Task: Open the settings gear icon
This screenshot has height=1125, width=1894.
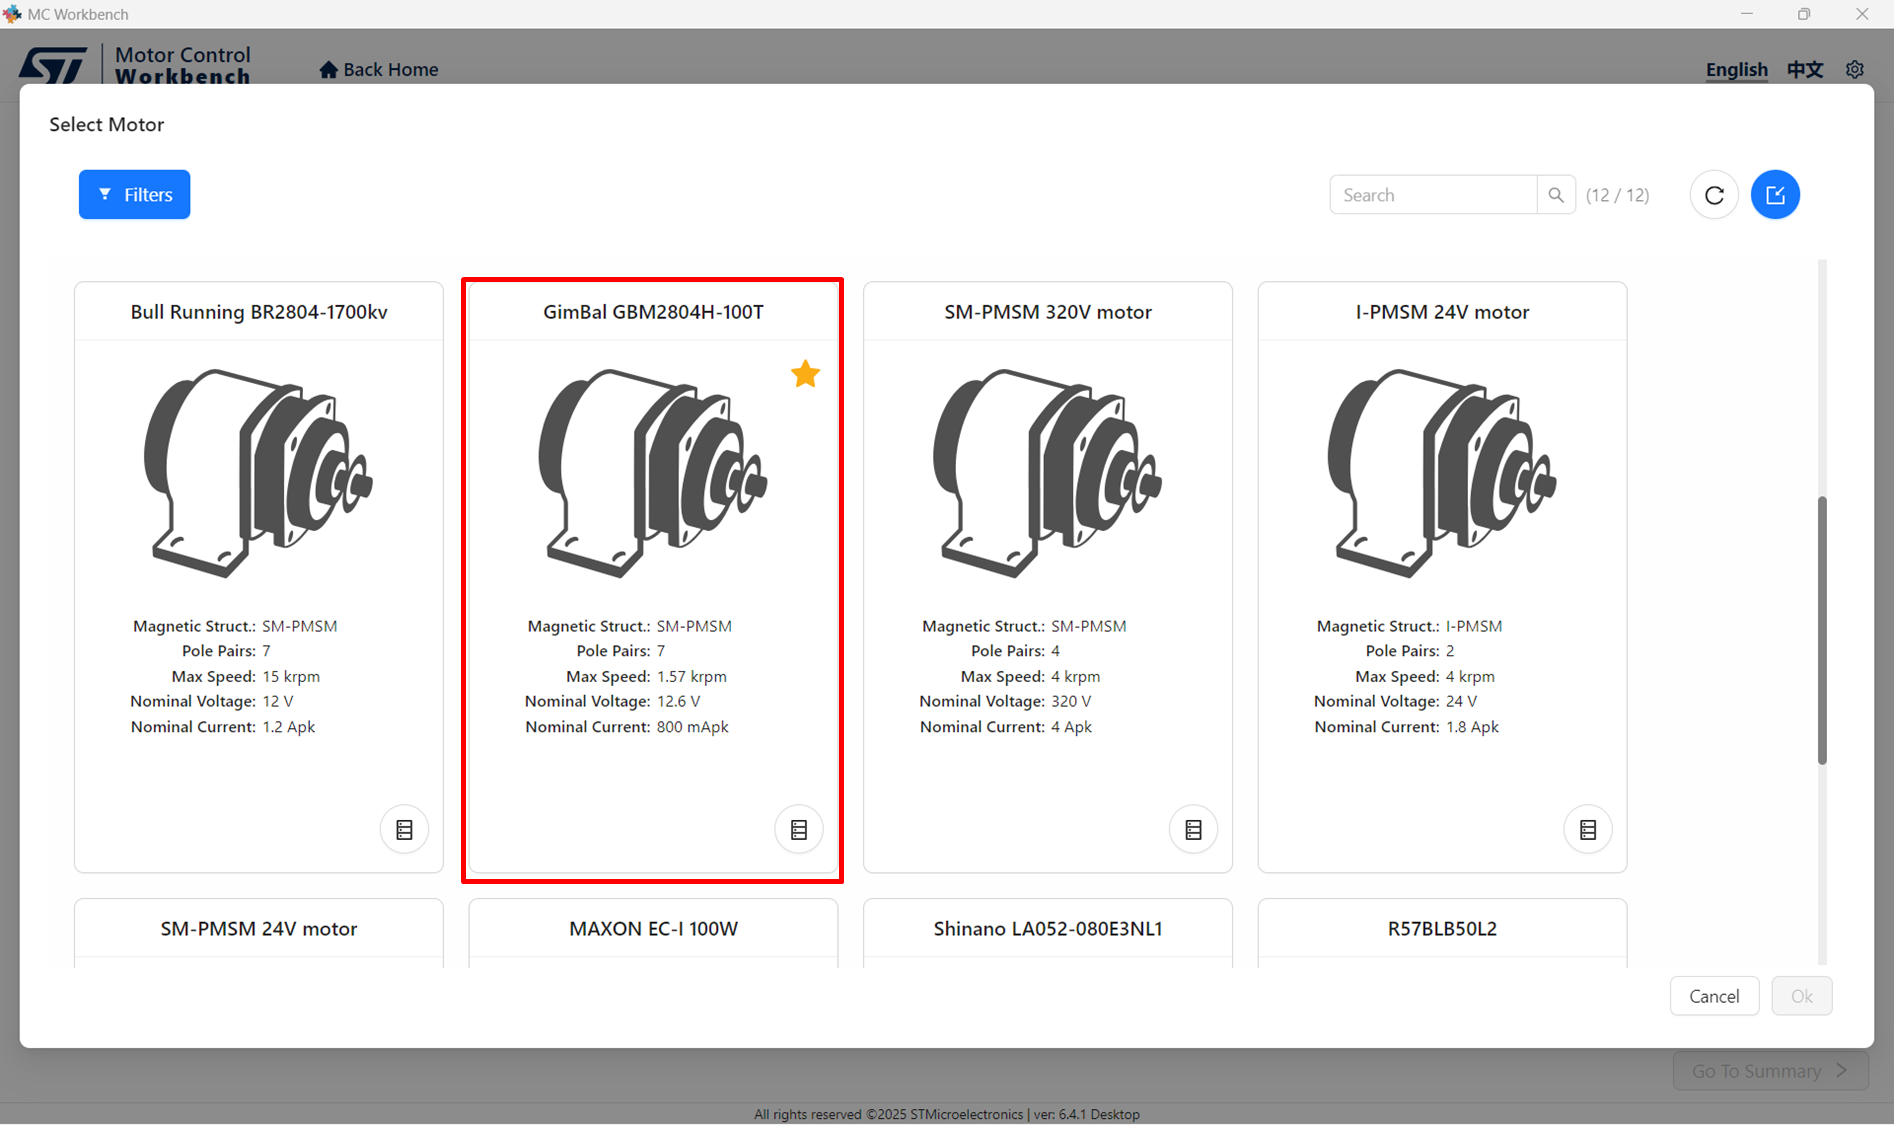Action: point(1855,69)
